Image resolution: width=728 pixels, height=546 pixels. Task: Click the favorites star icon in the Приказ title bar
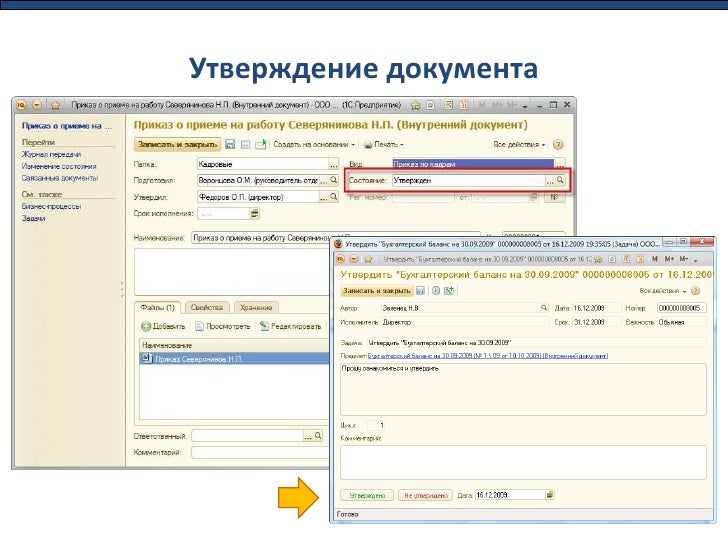[55, 105]
